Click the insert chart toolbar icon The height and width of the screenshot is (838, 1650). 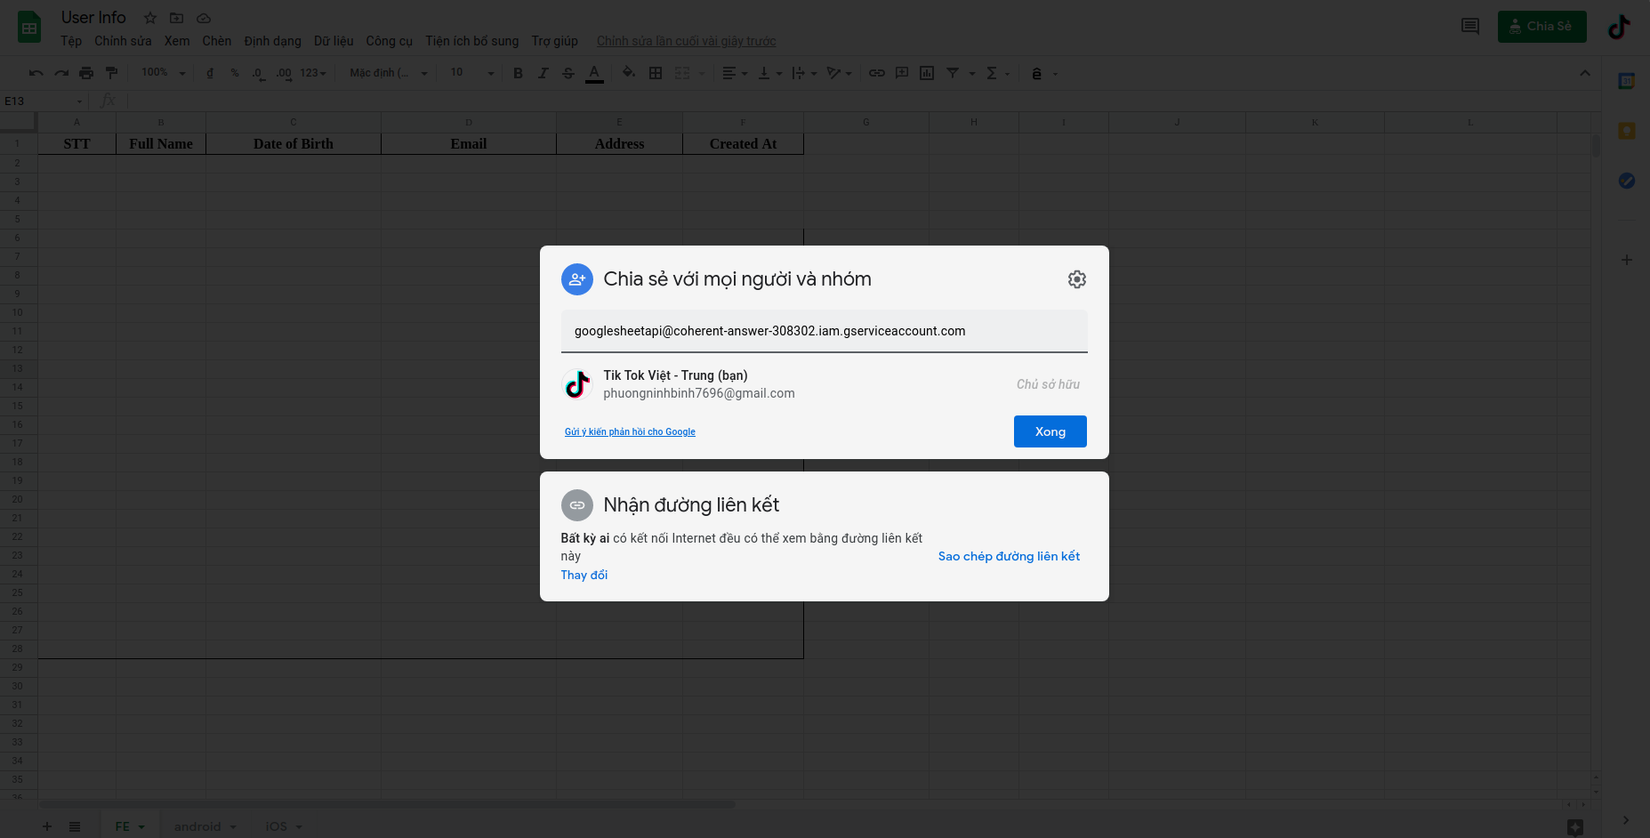(927, 73)
